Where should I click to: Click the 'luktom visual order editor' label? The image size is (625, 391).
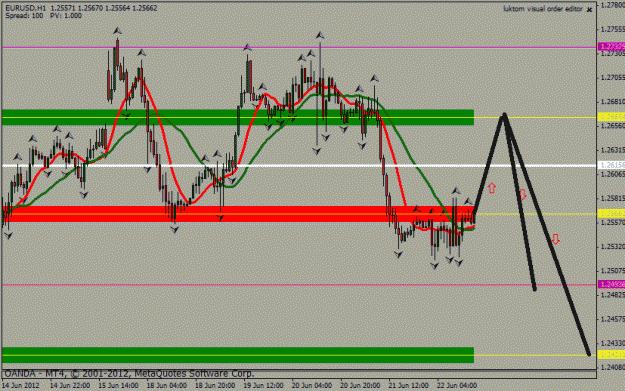(542, 9)
